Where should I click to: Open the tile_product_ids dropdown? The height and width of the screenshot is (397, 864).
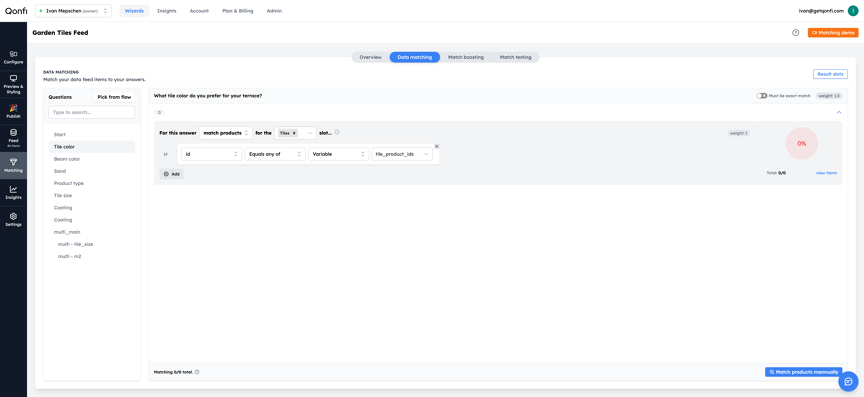pyautogui.click(x=402, y=154)
